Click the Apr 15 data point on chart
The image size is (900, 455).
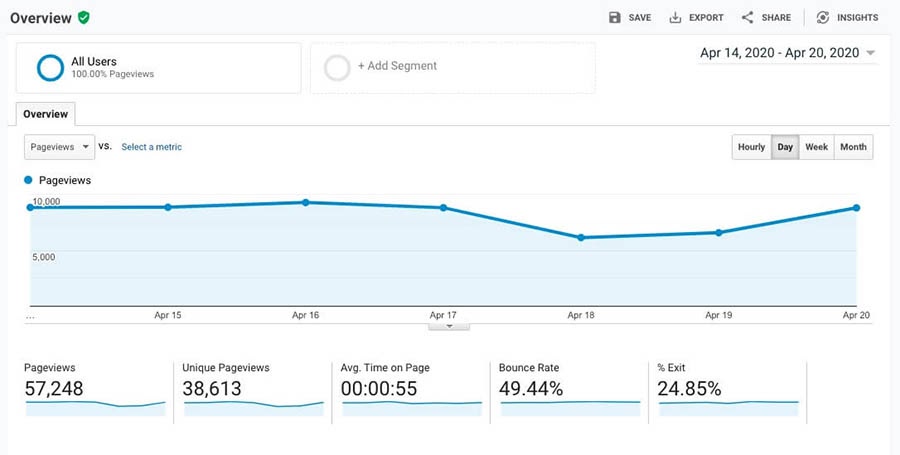tap(168, 207)
